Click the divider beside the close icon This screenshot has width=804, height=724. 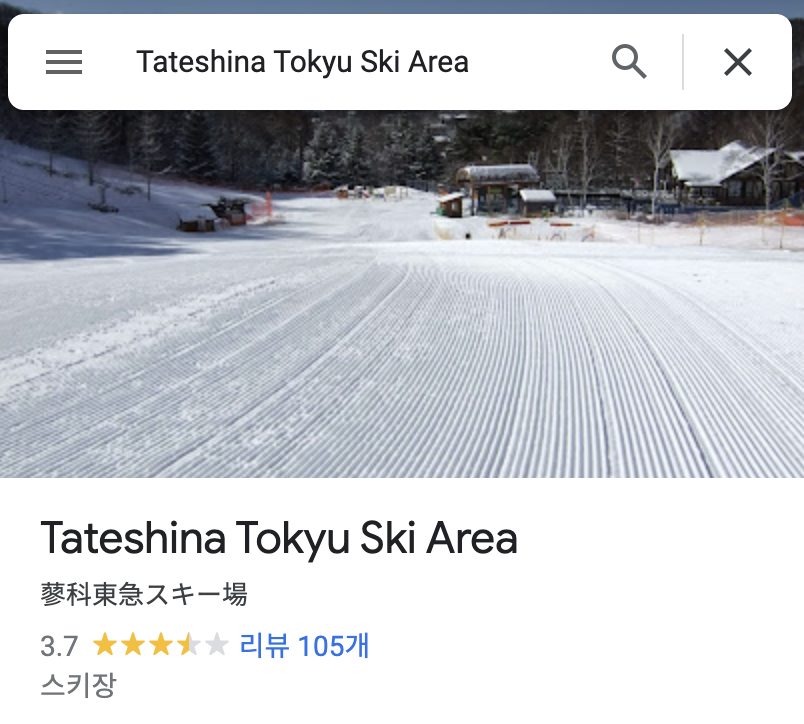tap(683, 62)
